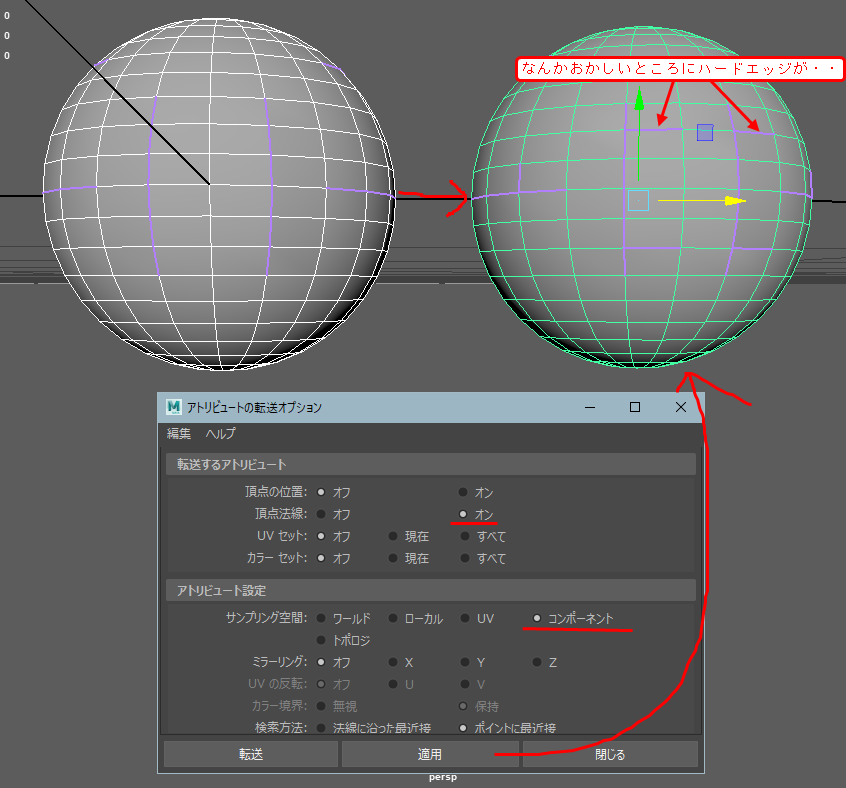Click the 転送 button
Image resolution: width=846 pixels, height=788 pixels.
coord(250,754)
